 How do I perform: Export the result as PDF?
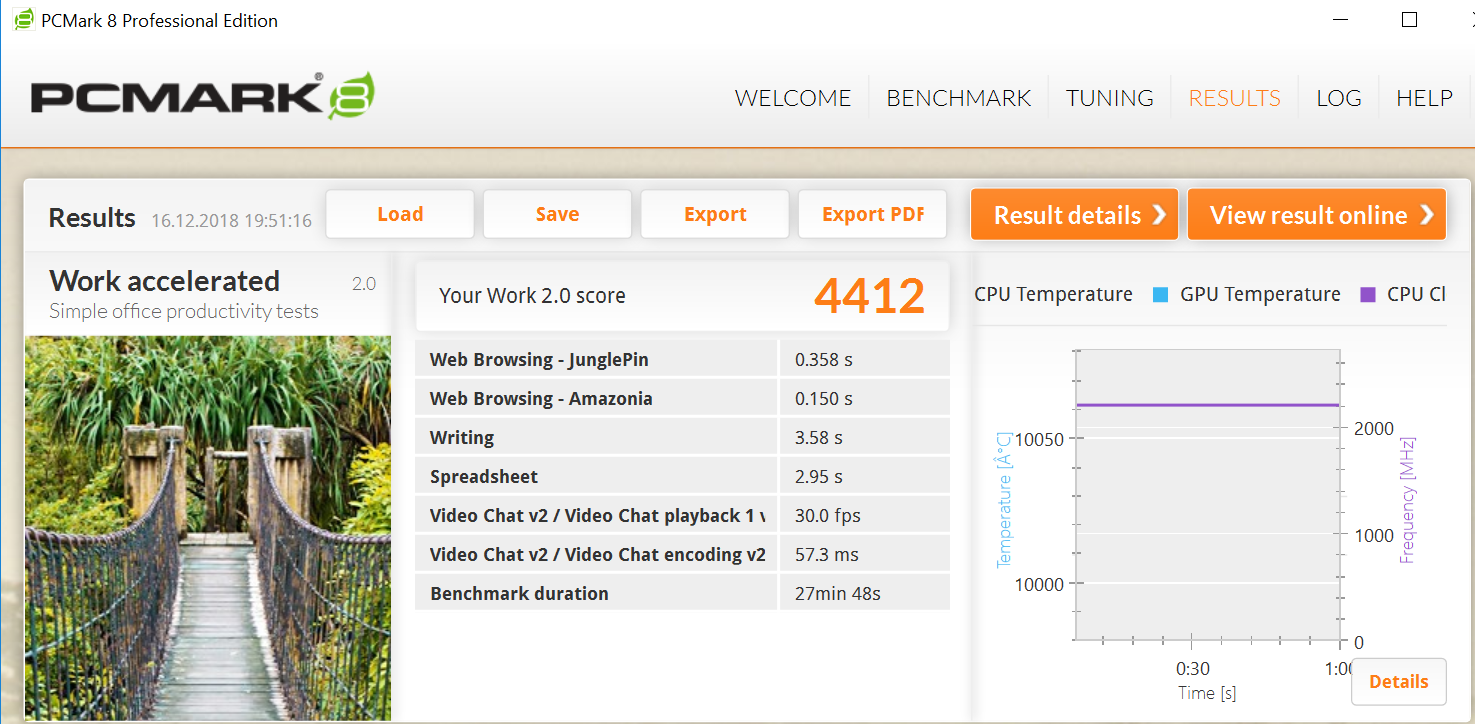coord(872,214)
